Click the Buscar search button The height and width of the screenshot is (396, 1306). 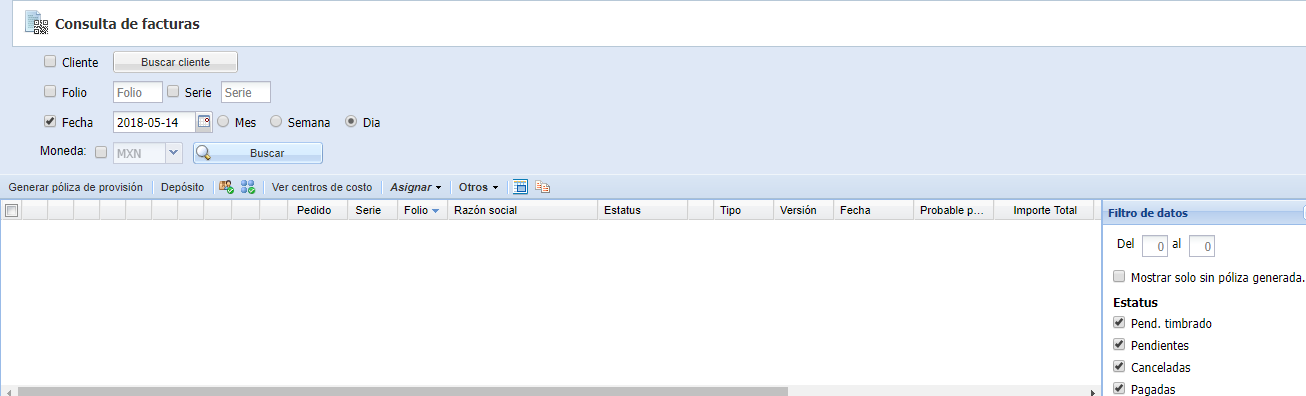click(x=258, y=153)
